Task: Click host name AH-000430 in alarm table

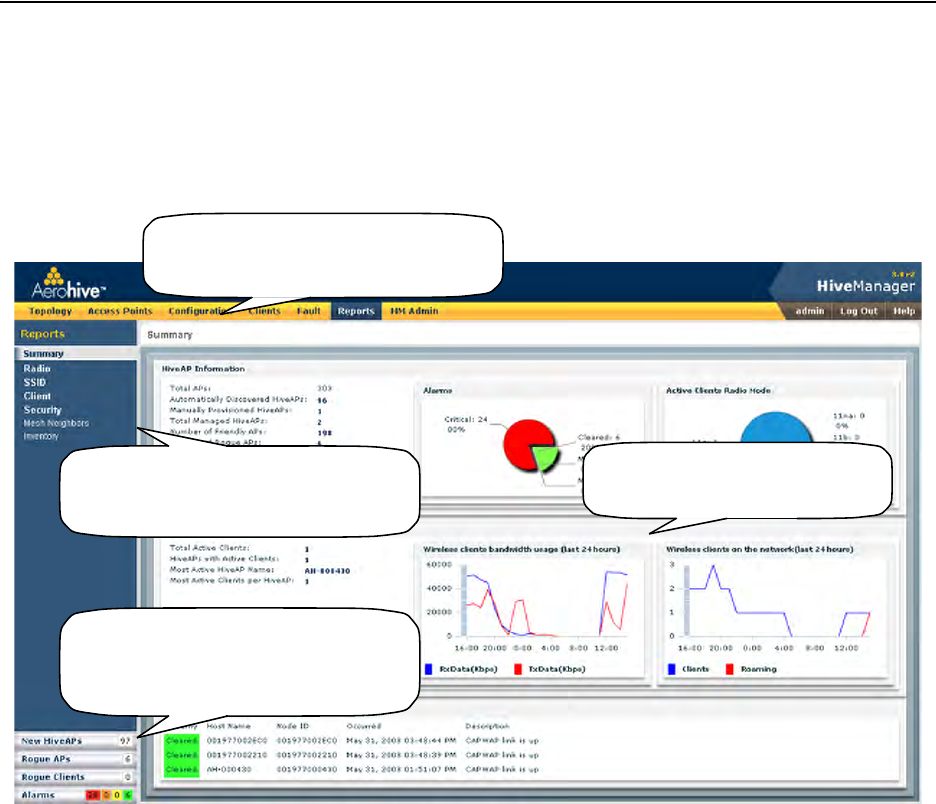Action: (x=229, y=769)
